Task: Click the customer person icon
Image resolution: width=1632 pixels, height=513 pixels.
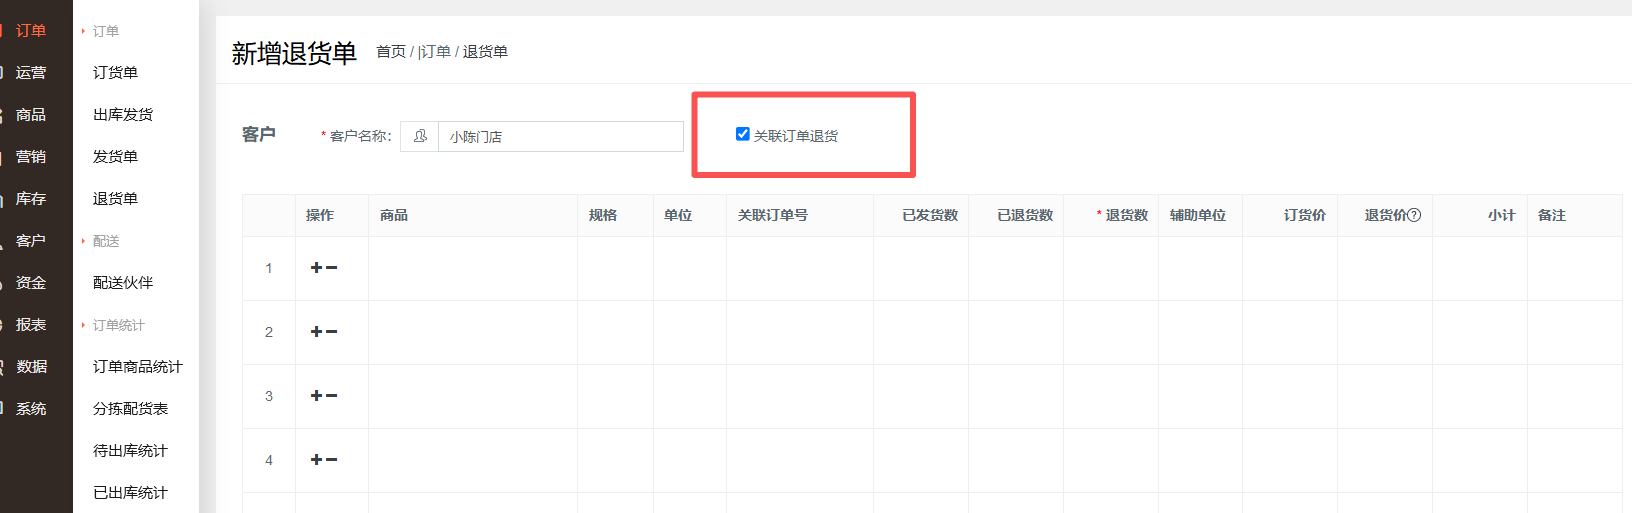Action: [420, 136]
